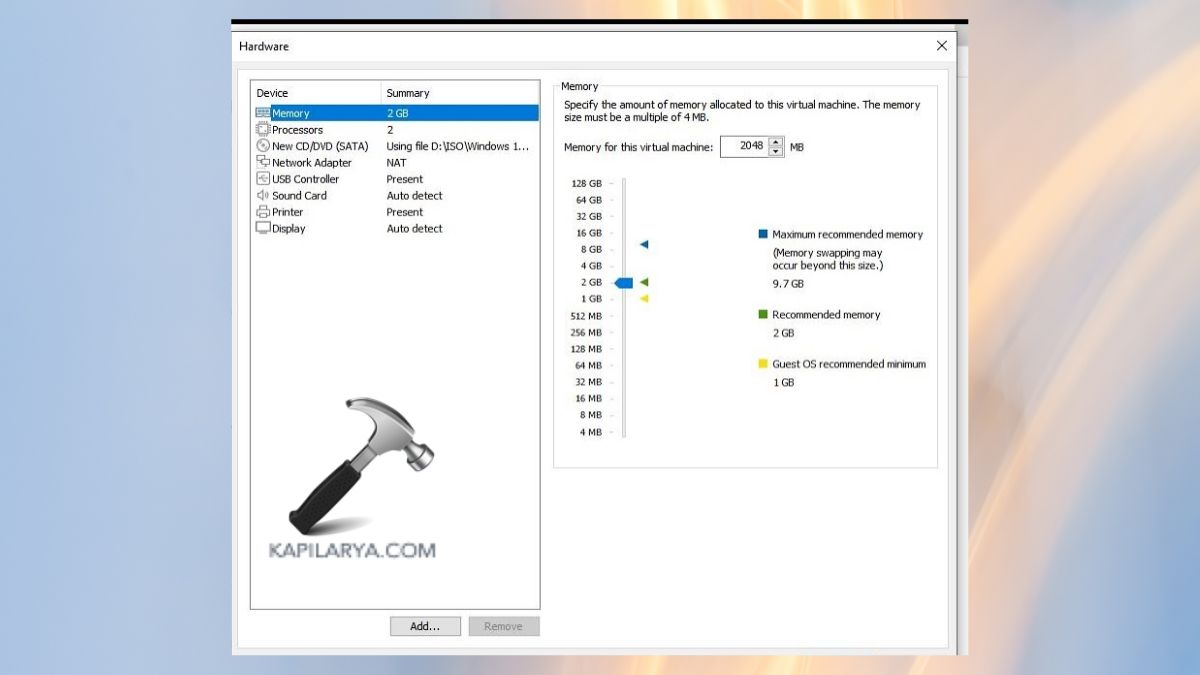1200x675 pixels.
Task: Increase memory with the up stepper arrow
Action: pyautogui.click(x=777, y=142)
